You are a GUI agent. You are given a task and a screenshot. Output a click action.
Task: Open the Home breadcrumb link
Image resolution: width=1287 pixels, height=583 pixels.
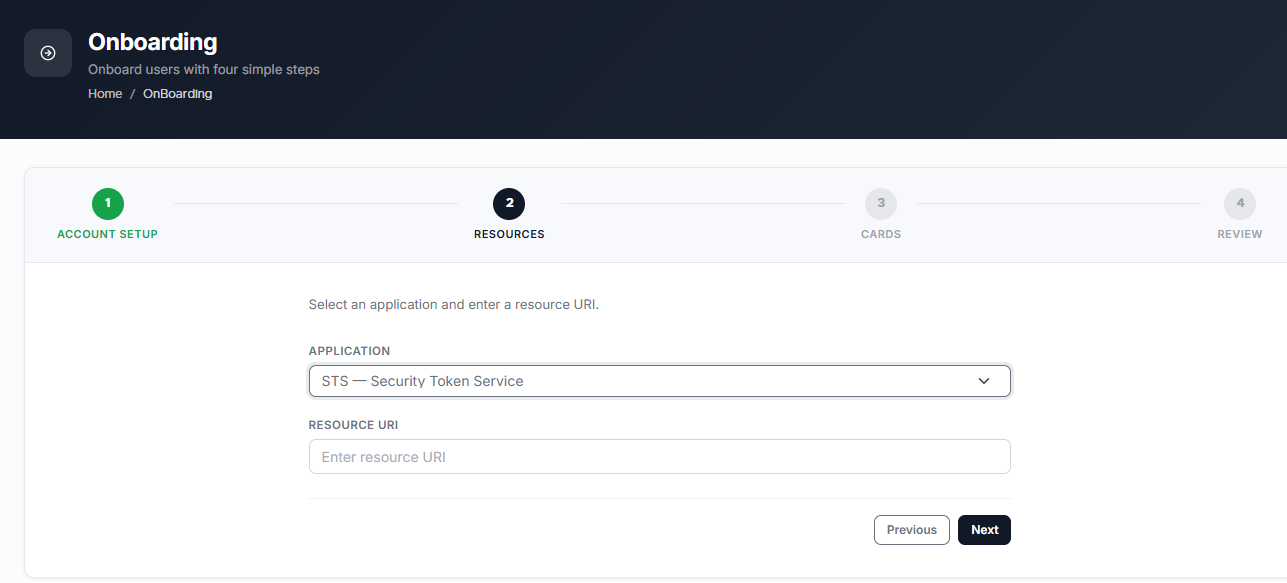point(105,94)
